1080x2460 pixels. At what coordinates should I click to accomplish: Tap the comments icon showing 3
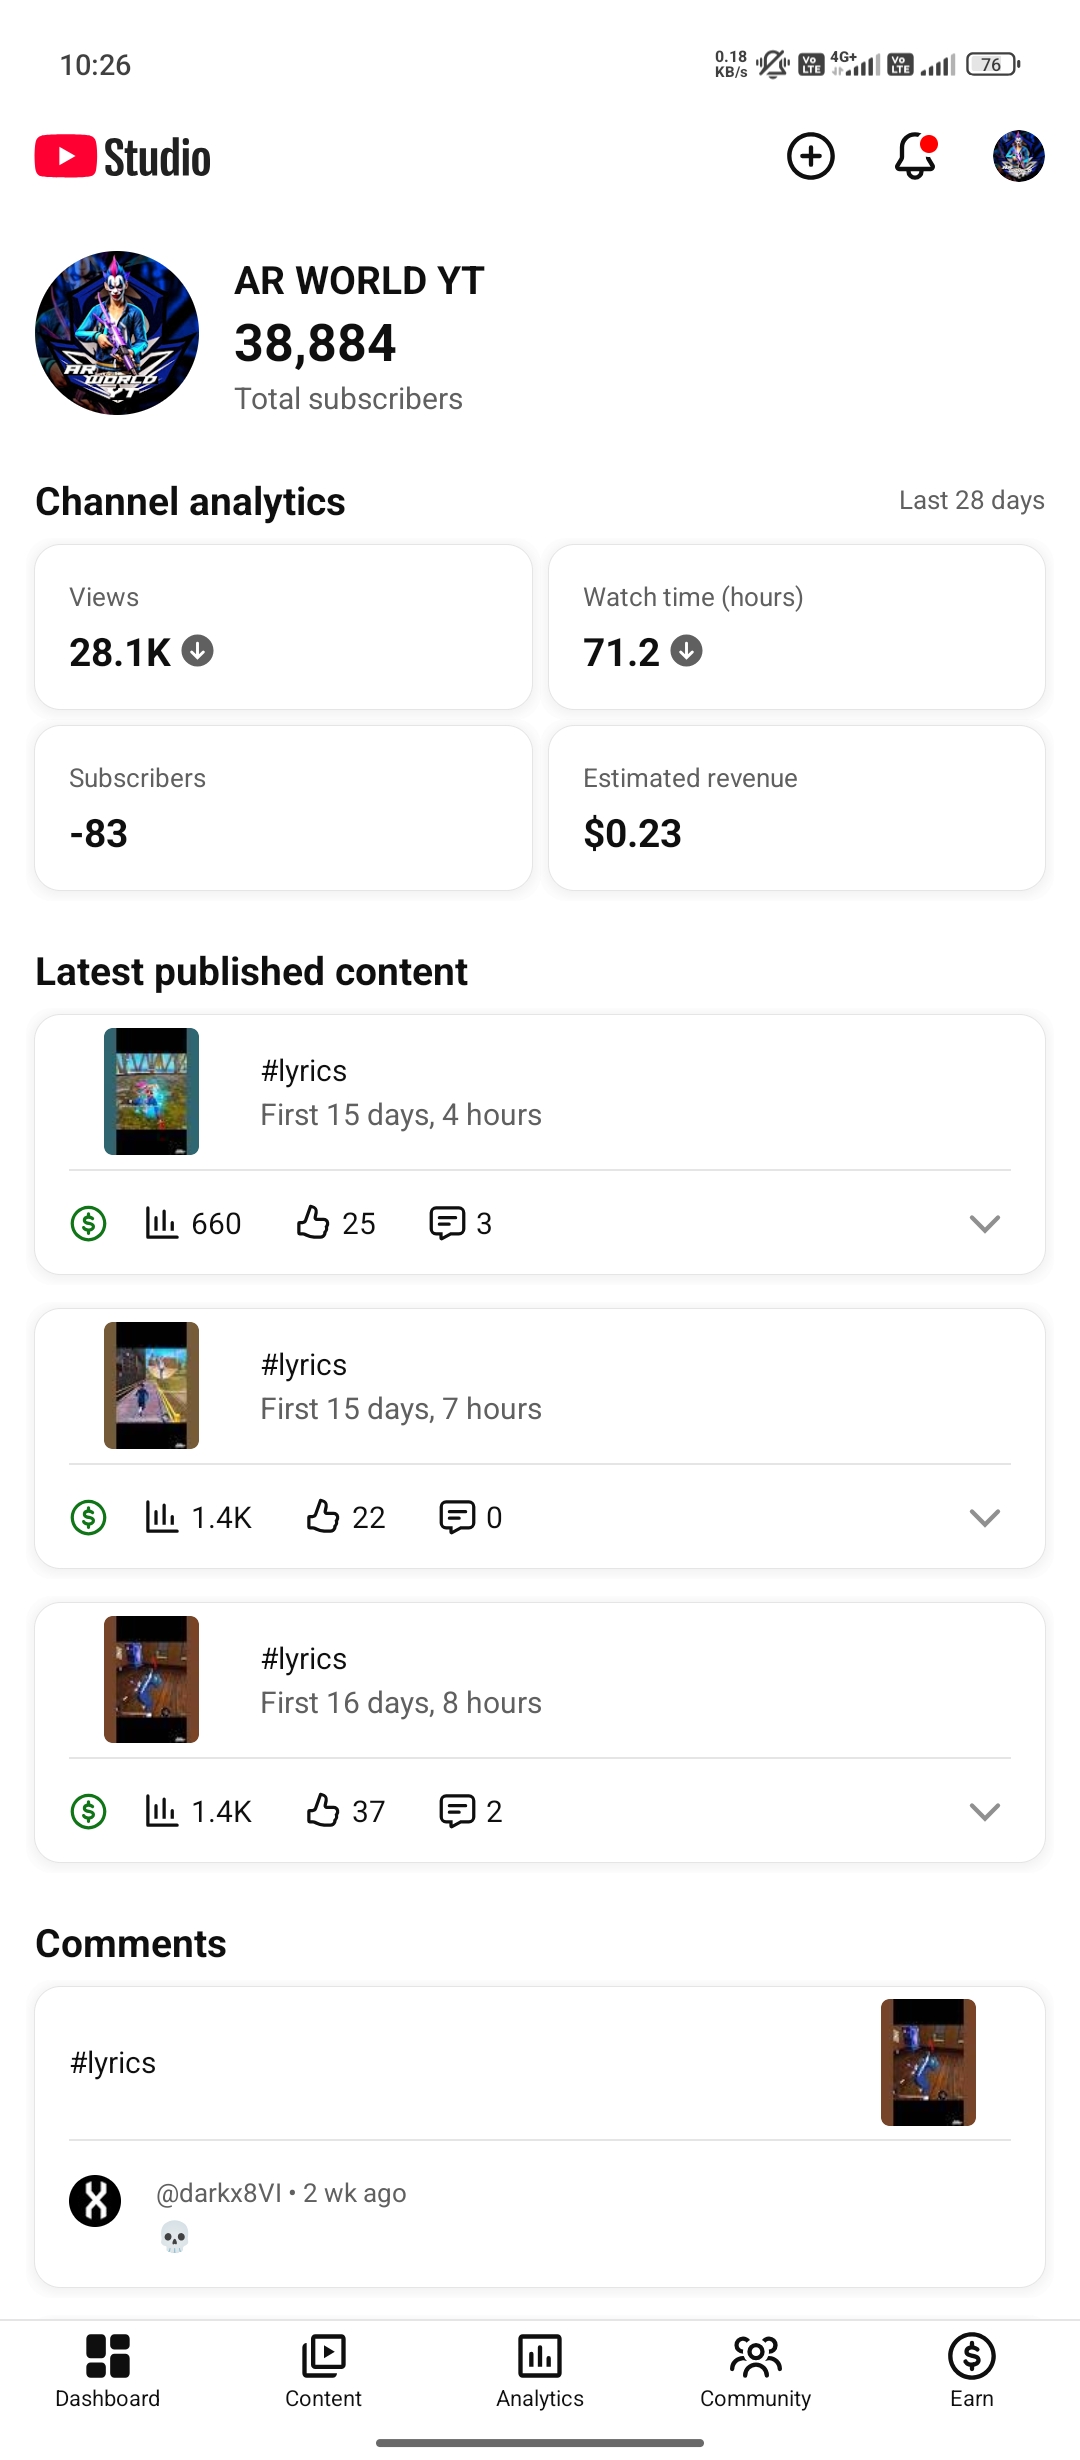(447, 1222)
